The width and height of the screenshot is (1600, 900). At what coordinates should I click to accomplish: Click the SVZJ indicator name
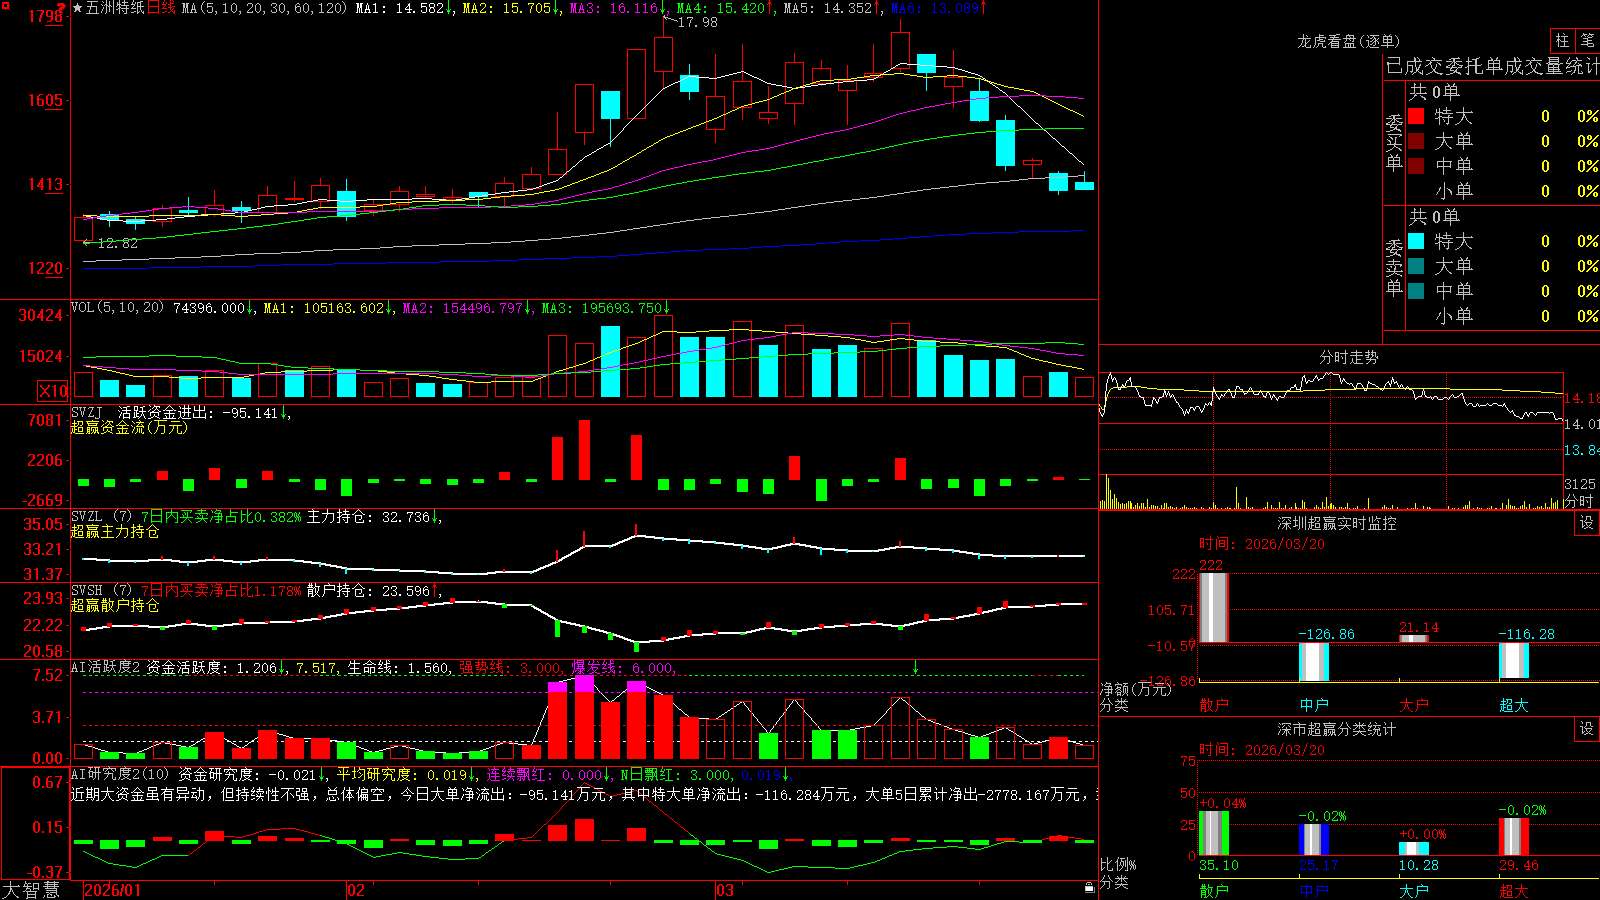pyautogui.click(x=87, y=413)
